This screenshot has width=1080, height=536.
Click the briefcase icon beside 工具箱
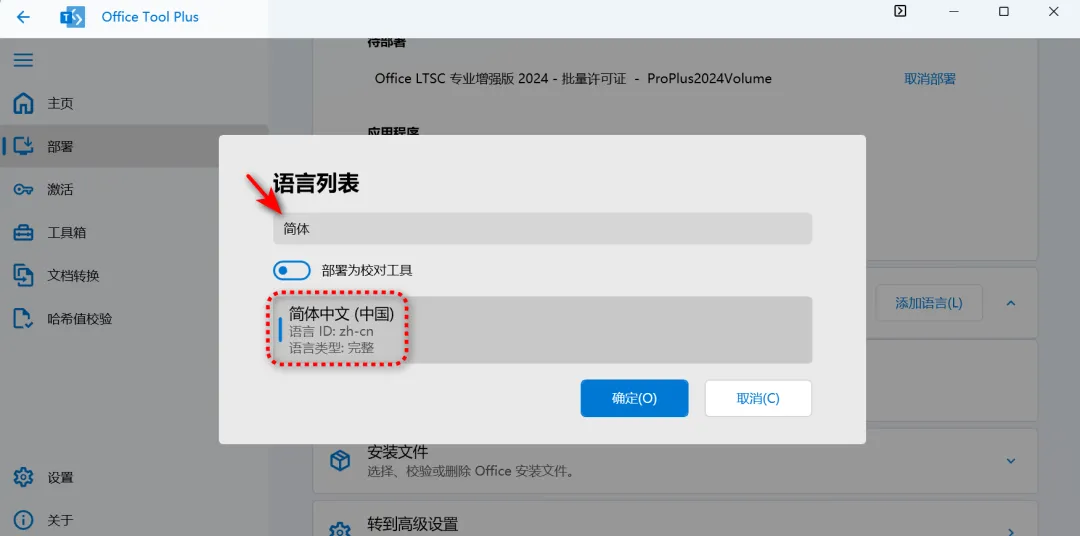point(23,232)
